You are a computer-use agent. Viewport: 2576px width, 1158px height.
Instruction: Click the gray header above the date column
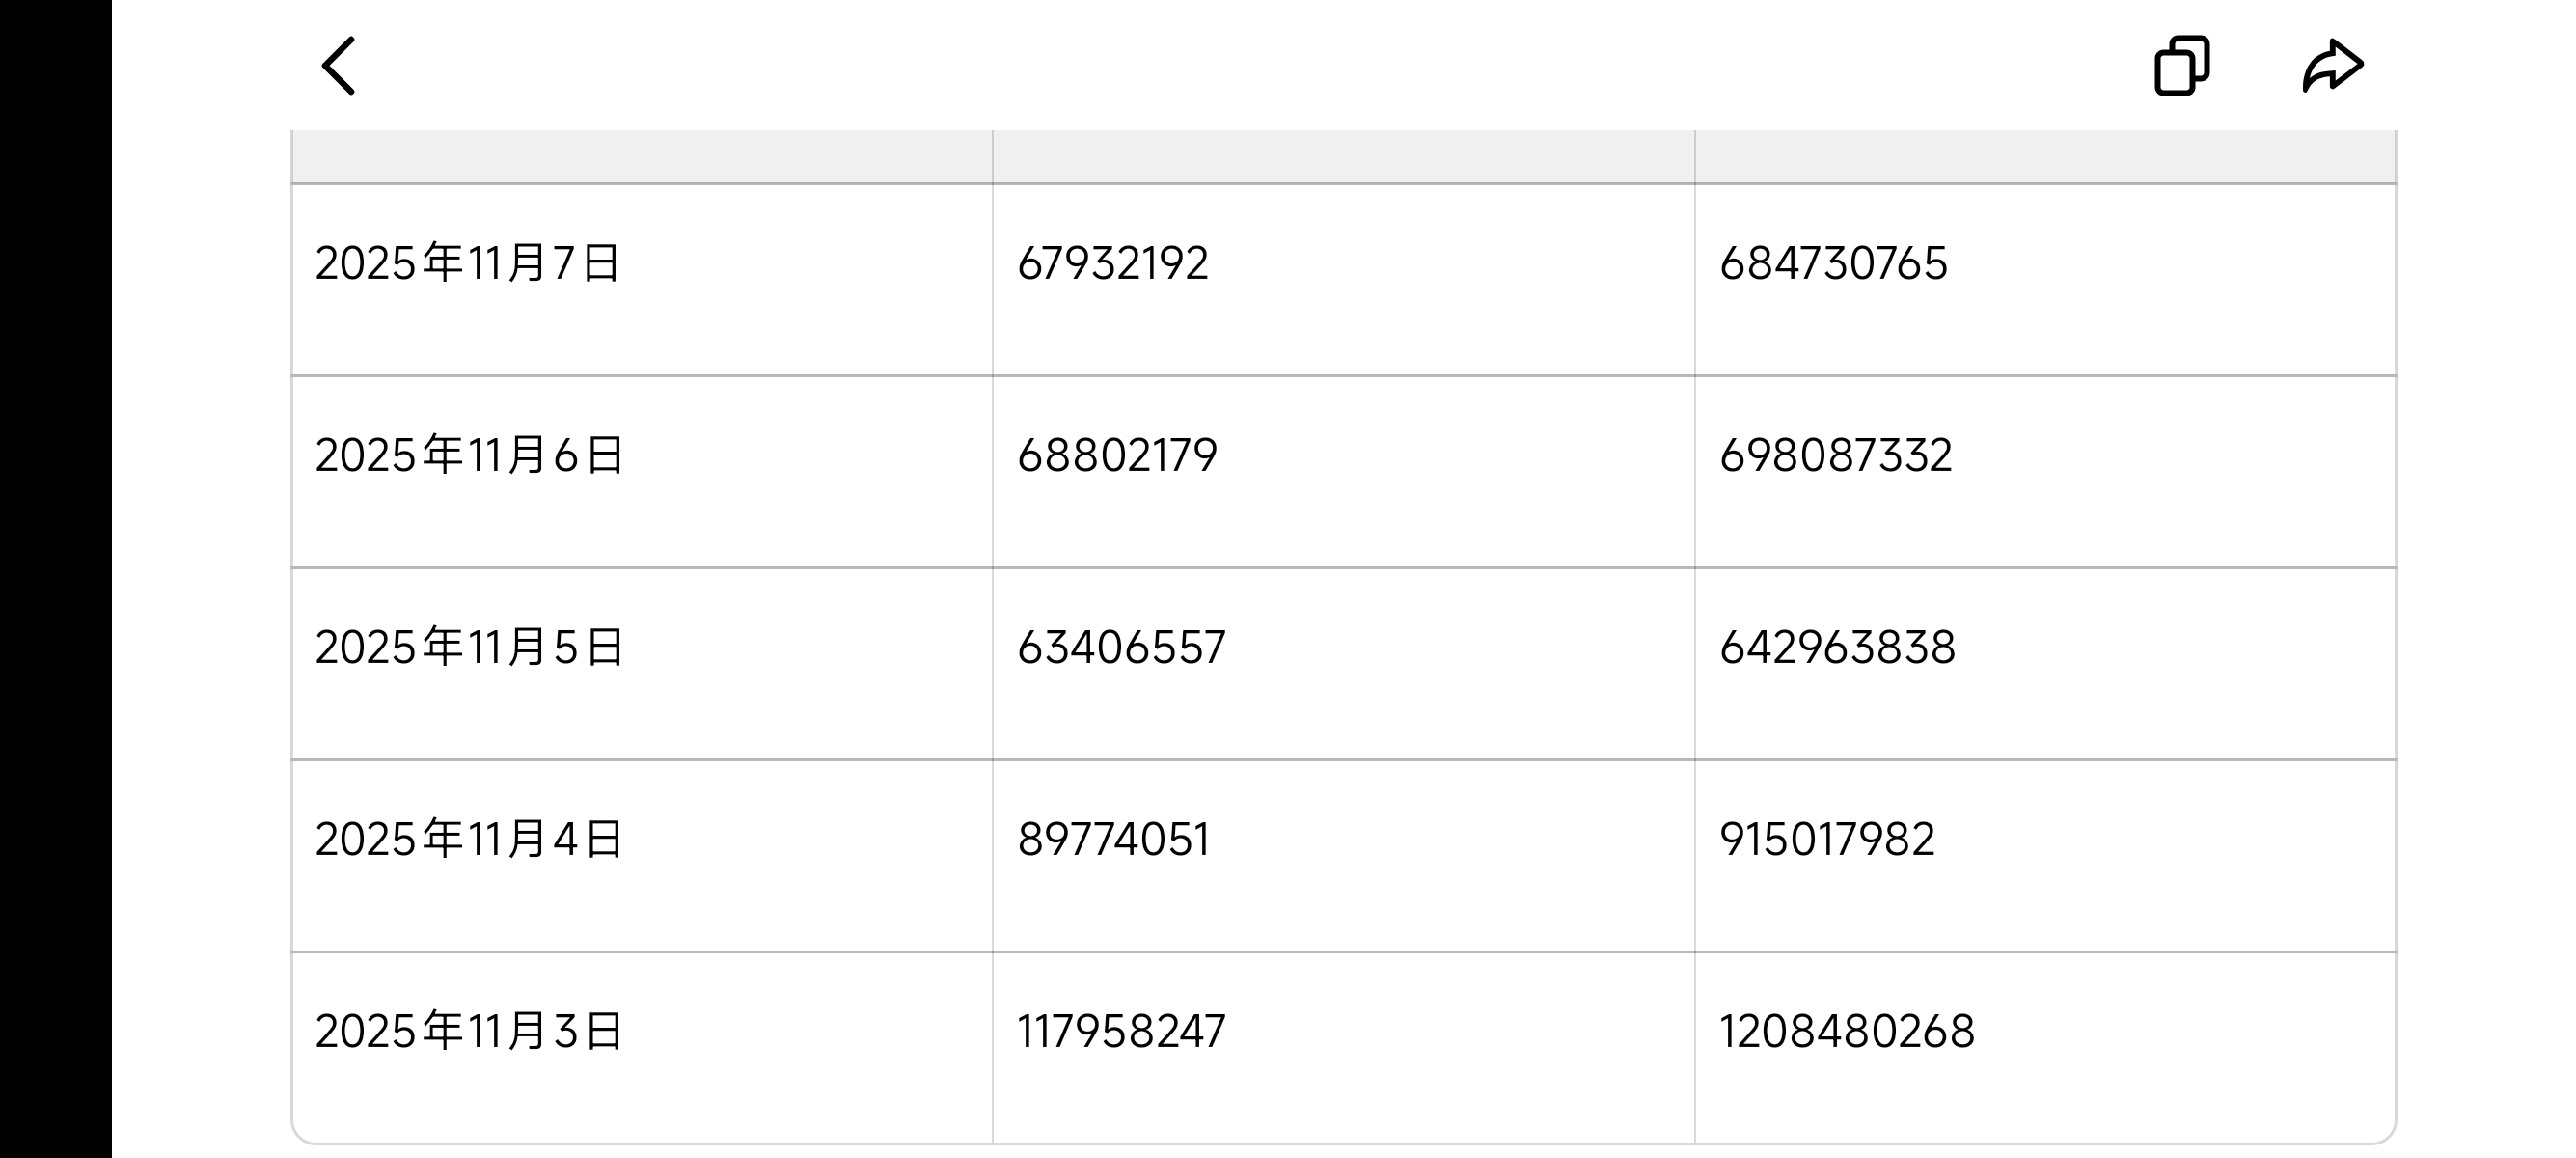(x=642, y=156)
